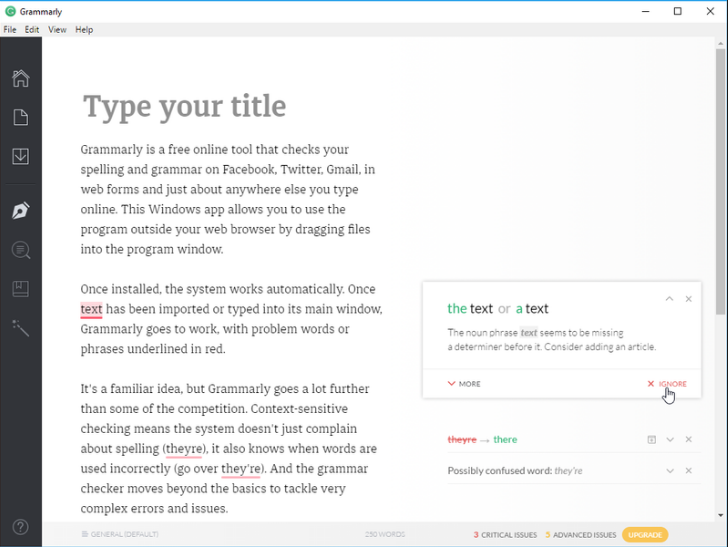728x547 pixels.
Task: Minimize the Grammarly window
Action: [x=645, y=11]
